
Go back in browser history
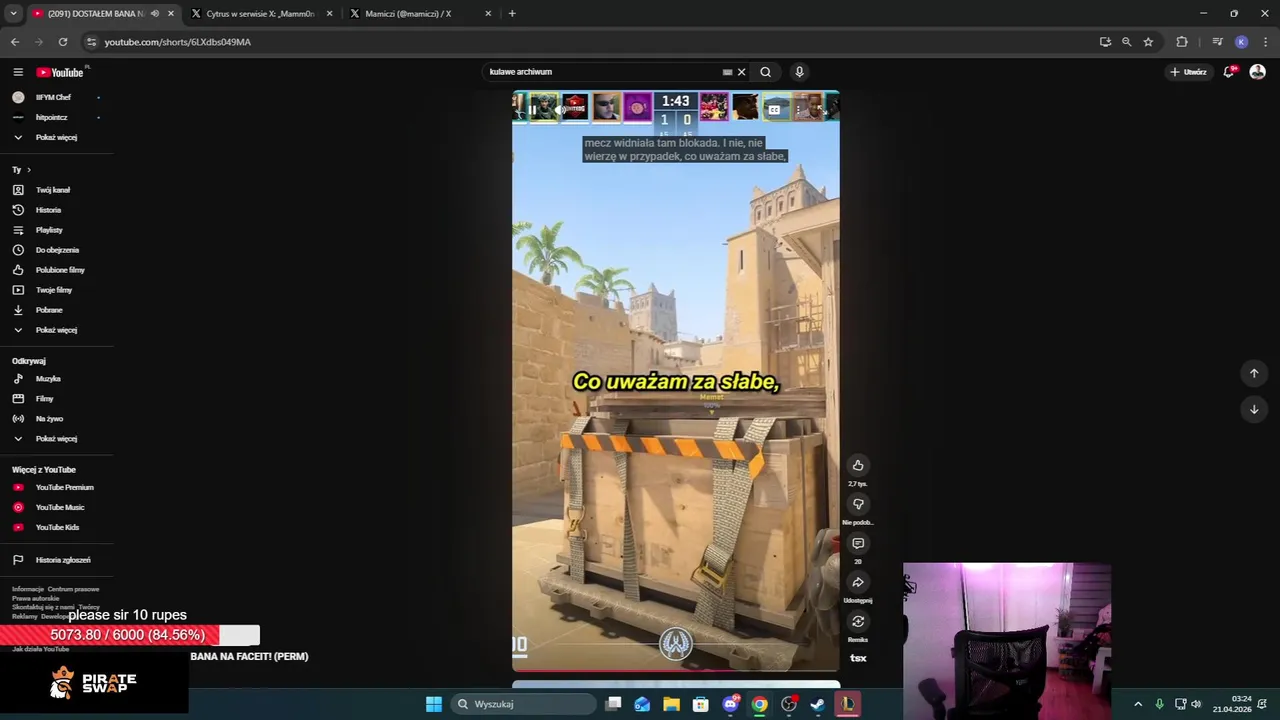(x=15, y=42)
